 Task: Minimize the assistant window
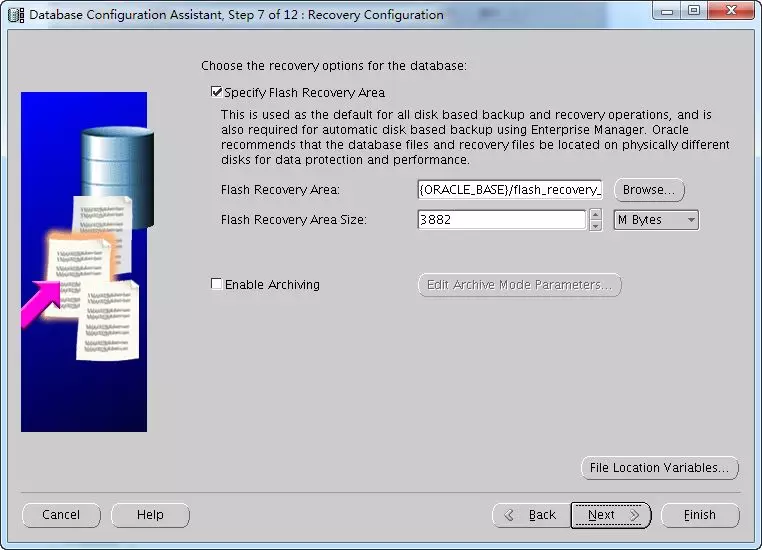point(667,11)
